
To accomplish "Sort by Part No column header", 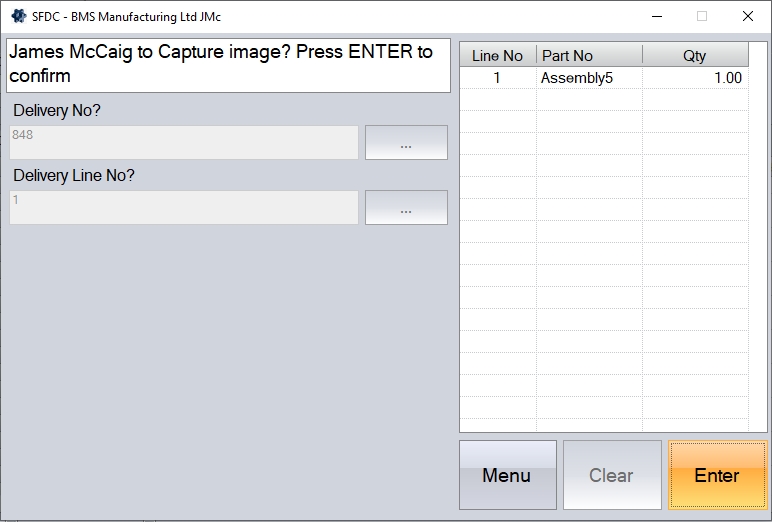I will (589, 56).
